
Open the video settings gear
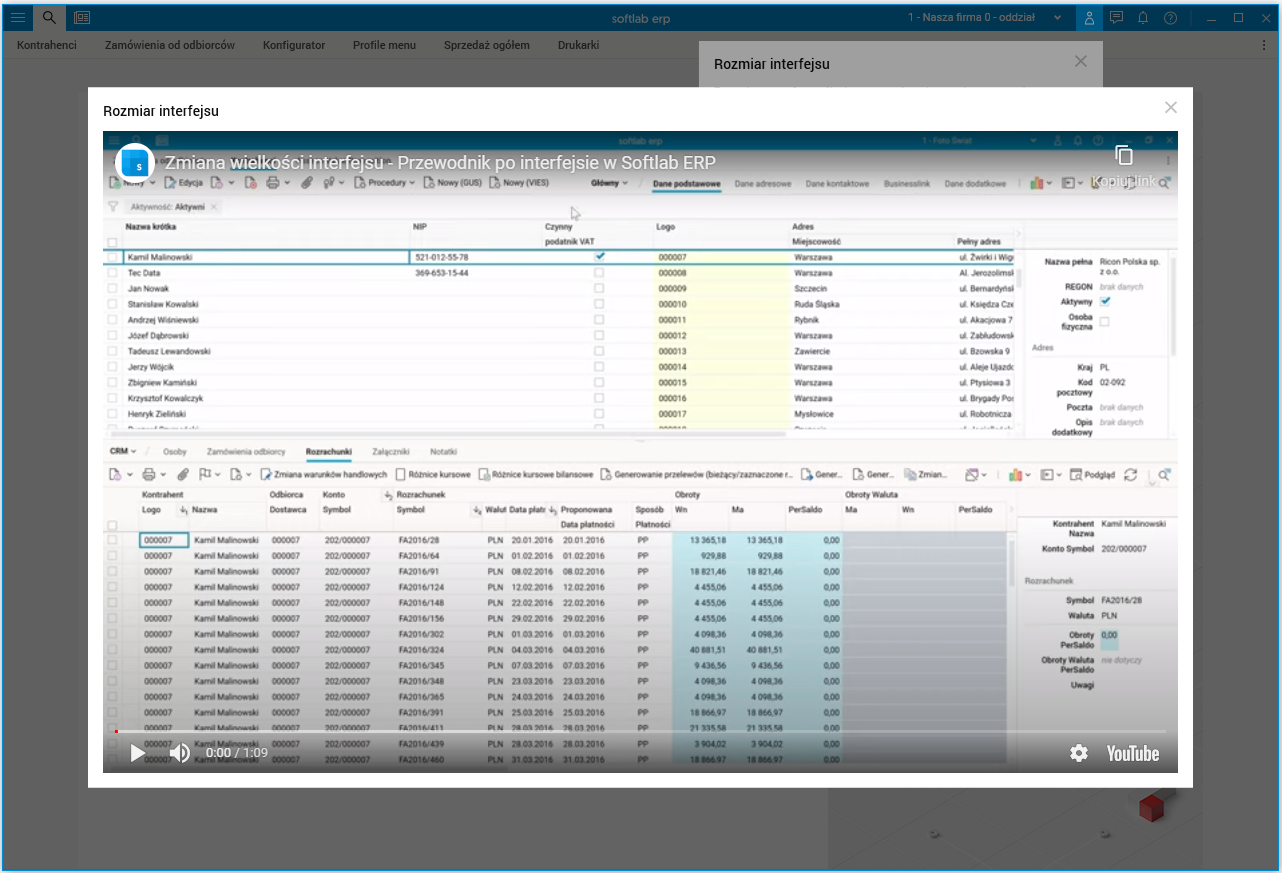coord(1079,753)
